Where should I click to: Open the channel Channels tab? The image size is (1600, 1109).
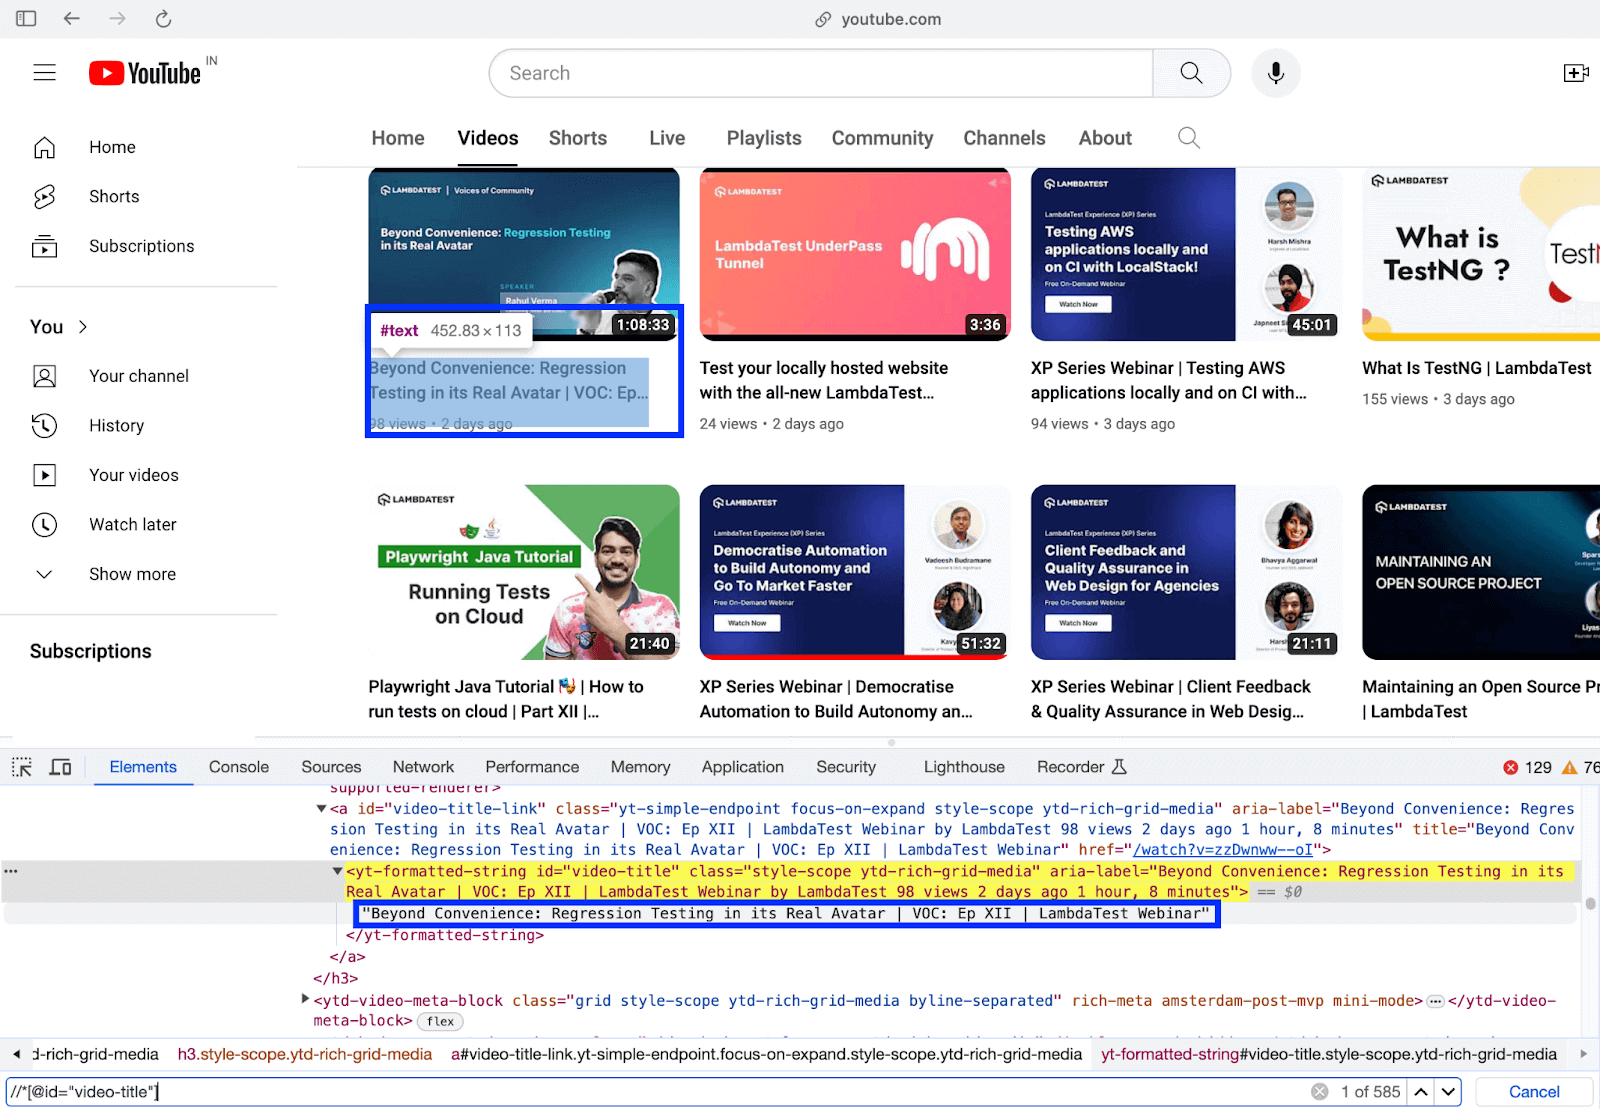point(1004,138)
